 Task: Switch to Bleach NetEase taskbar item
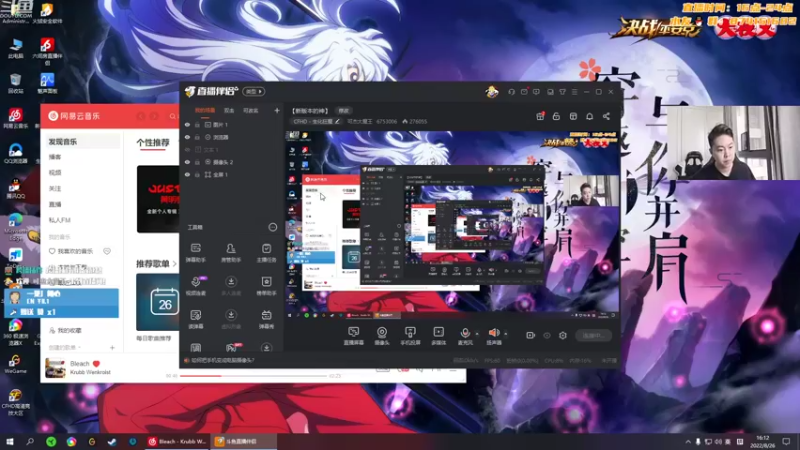coord(177,441)
